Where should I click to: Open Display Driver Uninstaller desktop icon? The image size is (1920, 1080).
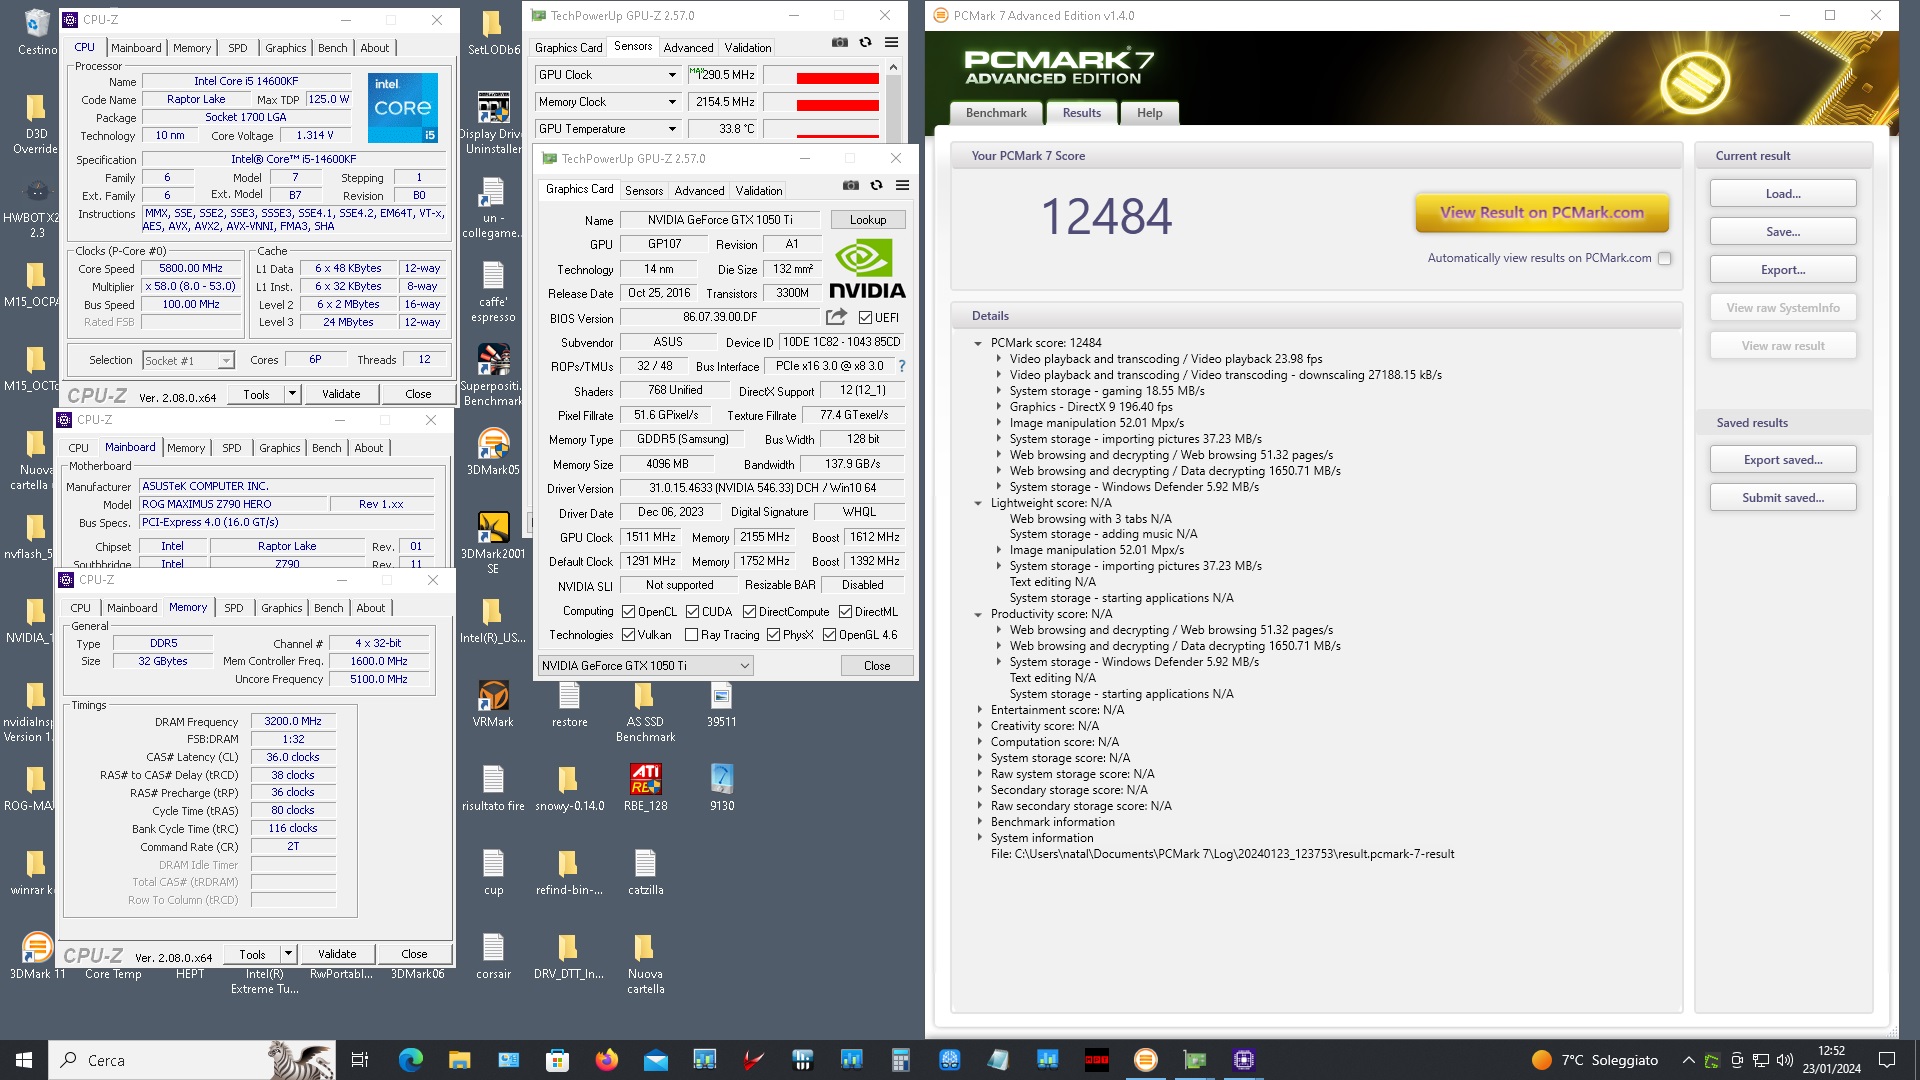(493, 122)
